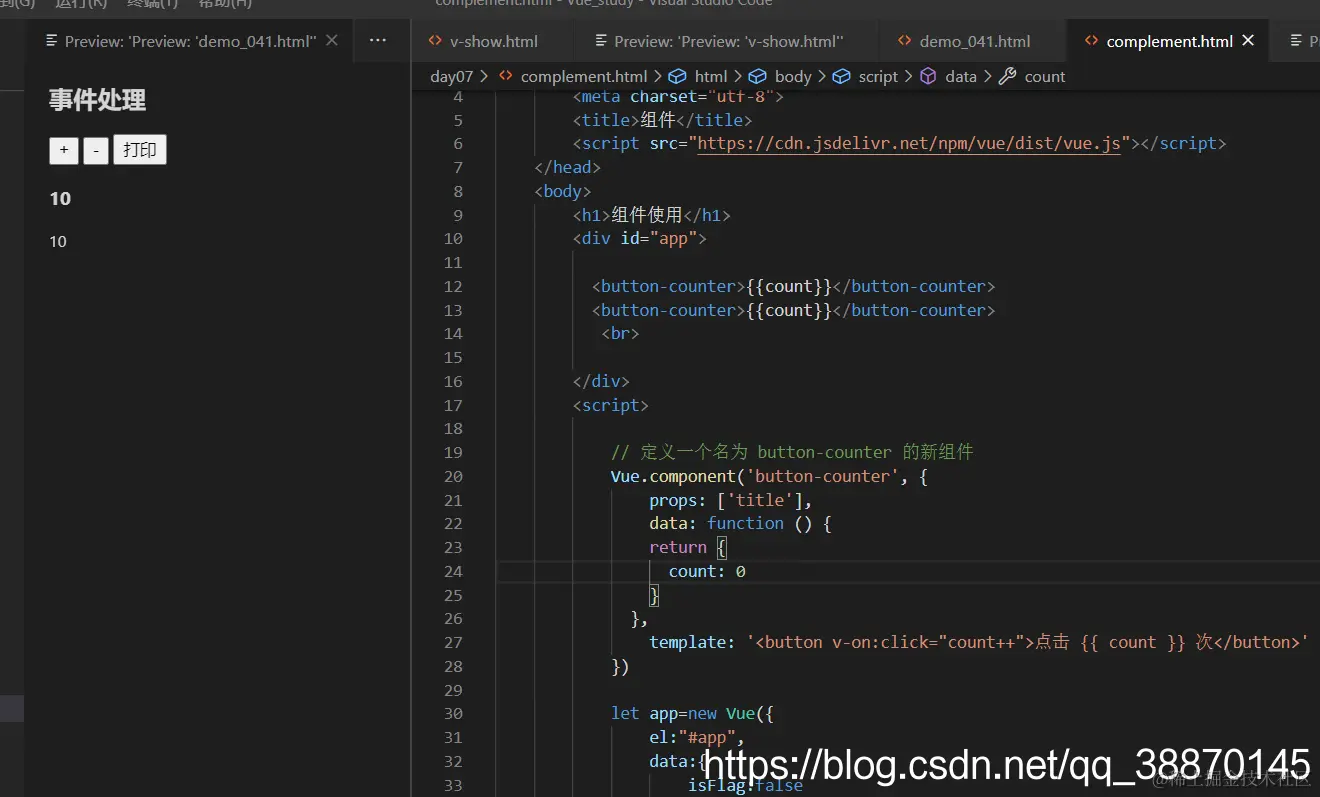Click the template line 27 code

tap(979, 642)
